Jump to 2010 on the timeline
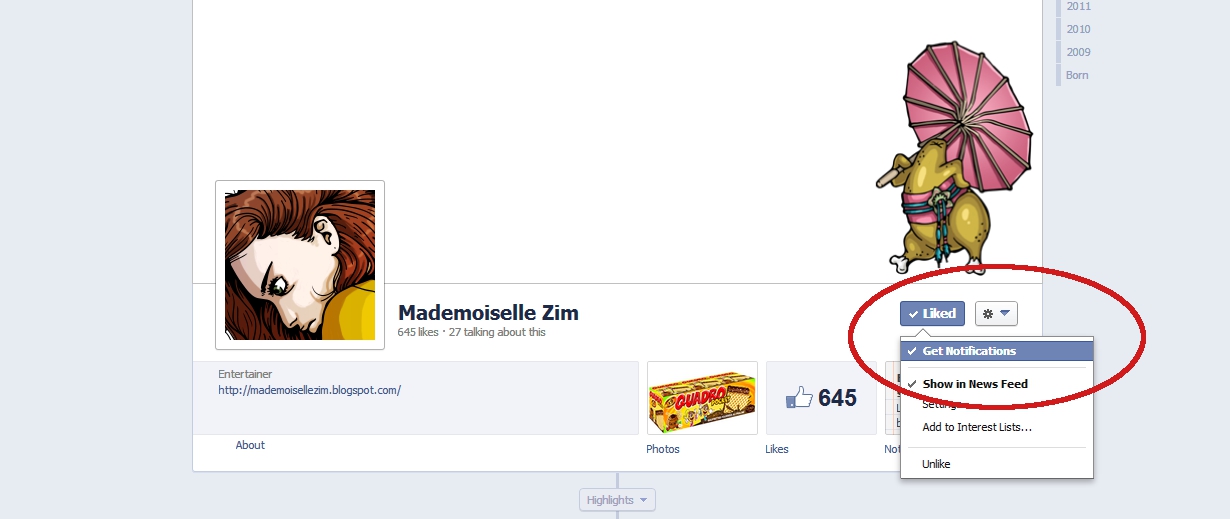Viewport: 1230px width, 519px height. click(x=1078, y=29)
